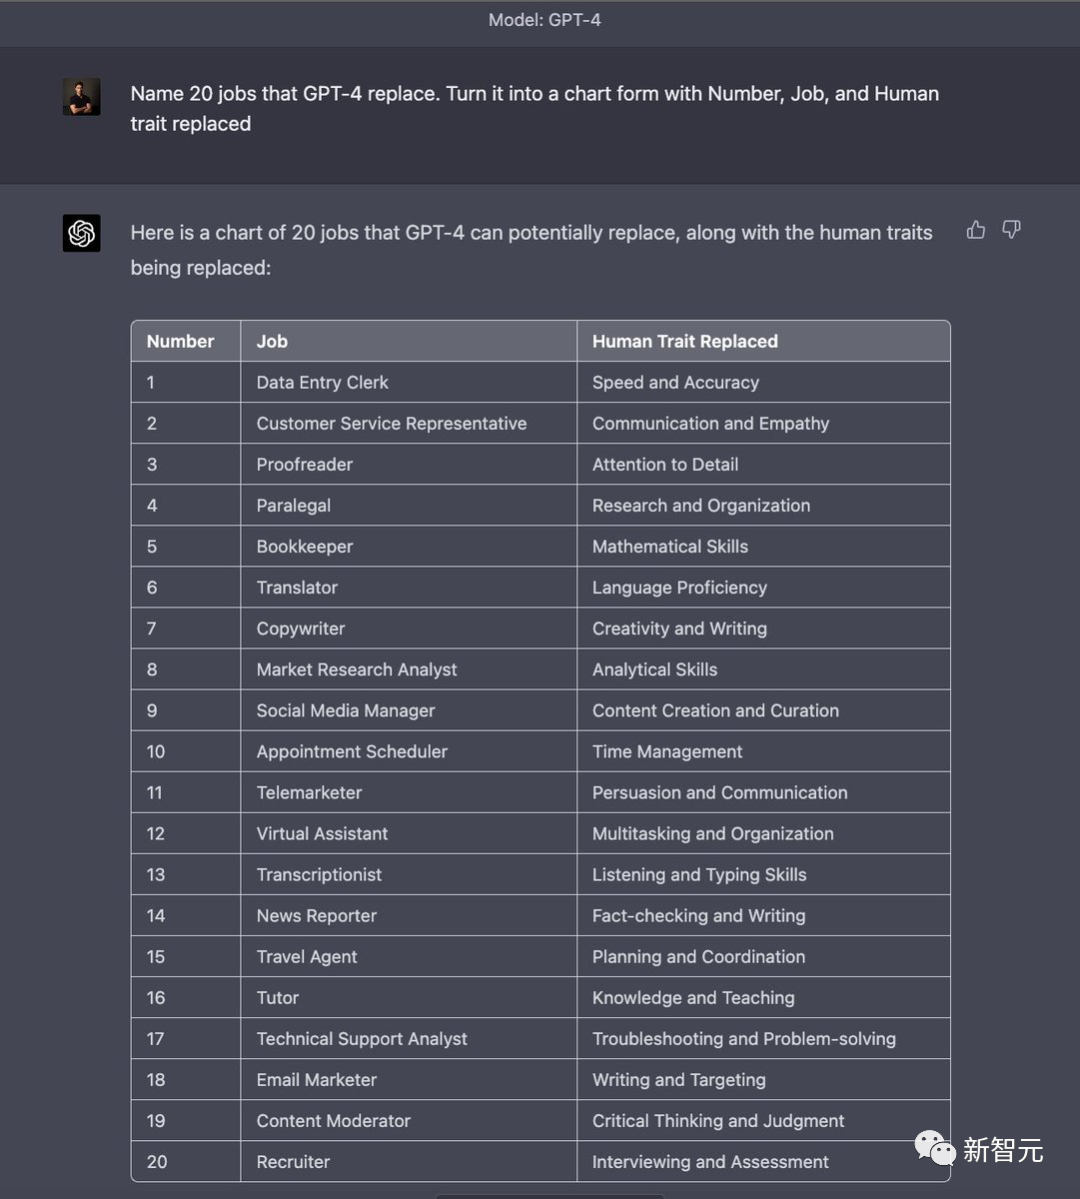Click the ChatGPT logo avatar

pyautogui.click(x=82, y=233)
